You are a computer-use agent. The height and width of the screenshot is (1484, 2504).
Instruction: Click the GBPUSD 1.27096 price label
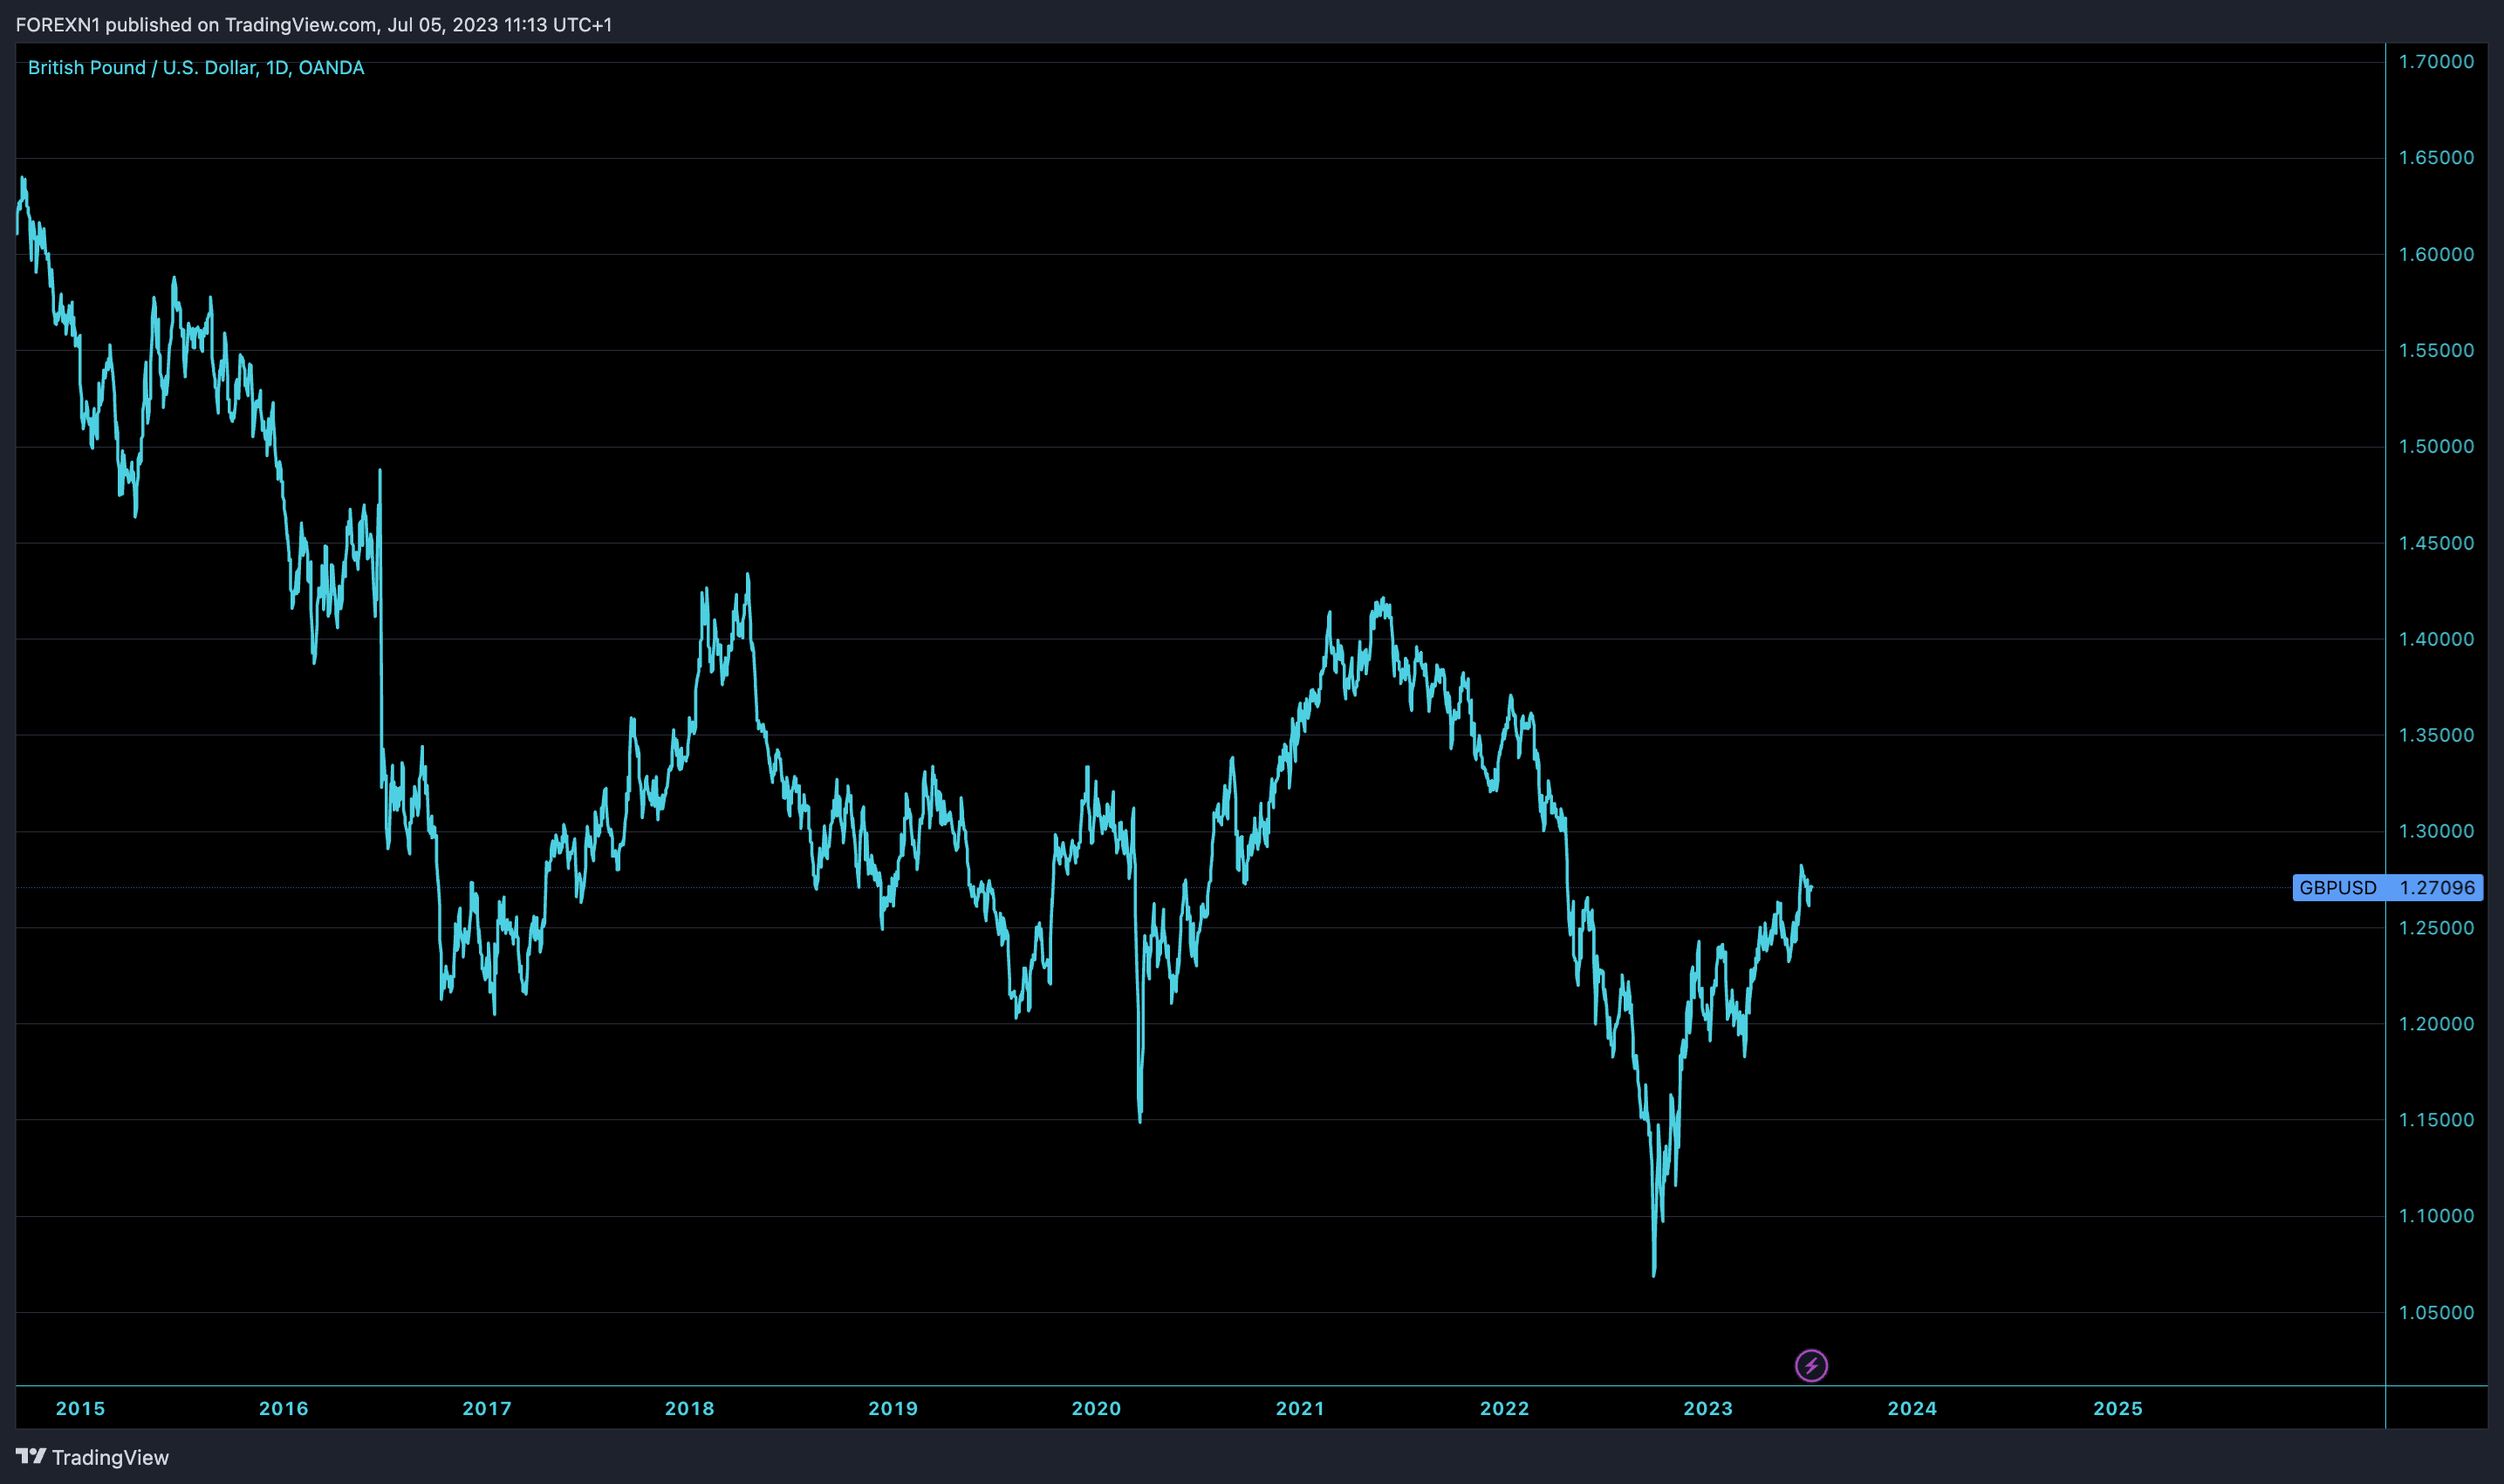(x=2387, y=887)
